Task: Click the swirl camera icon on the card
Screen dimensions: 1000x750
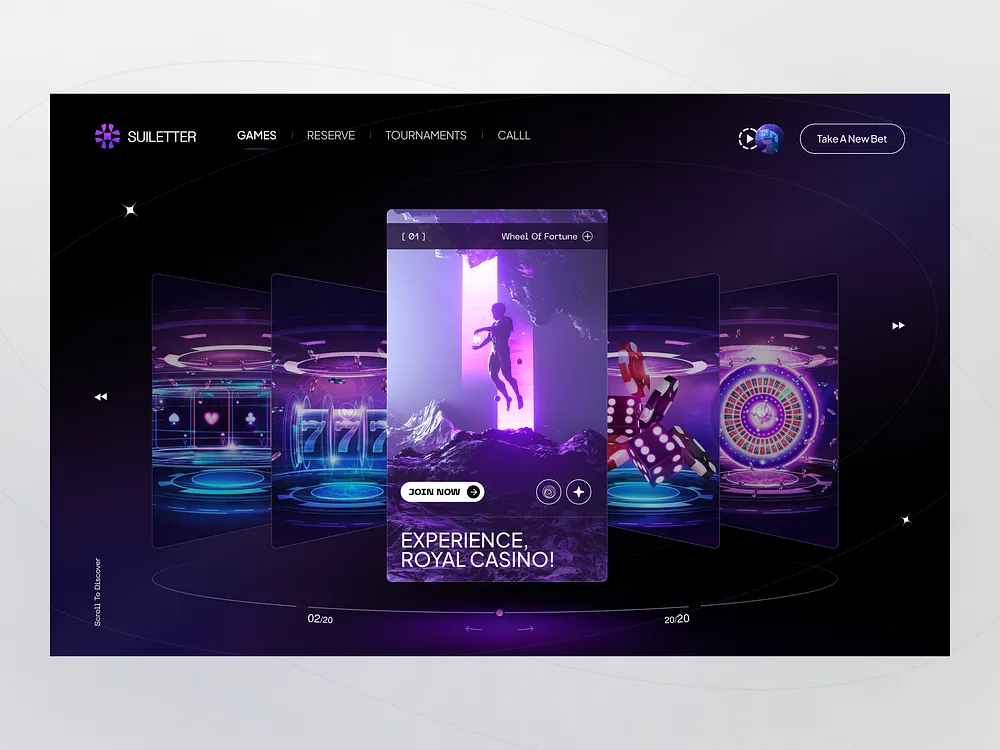Action: (548, 491)
